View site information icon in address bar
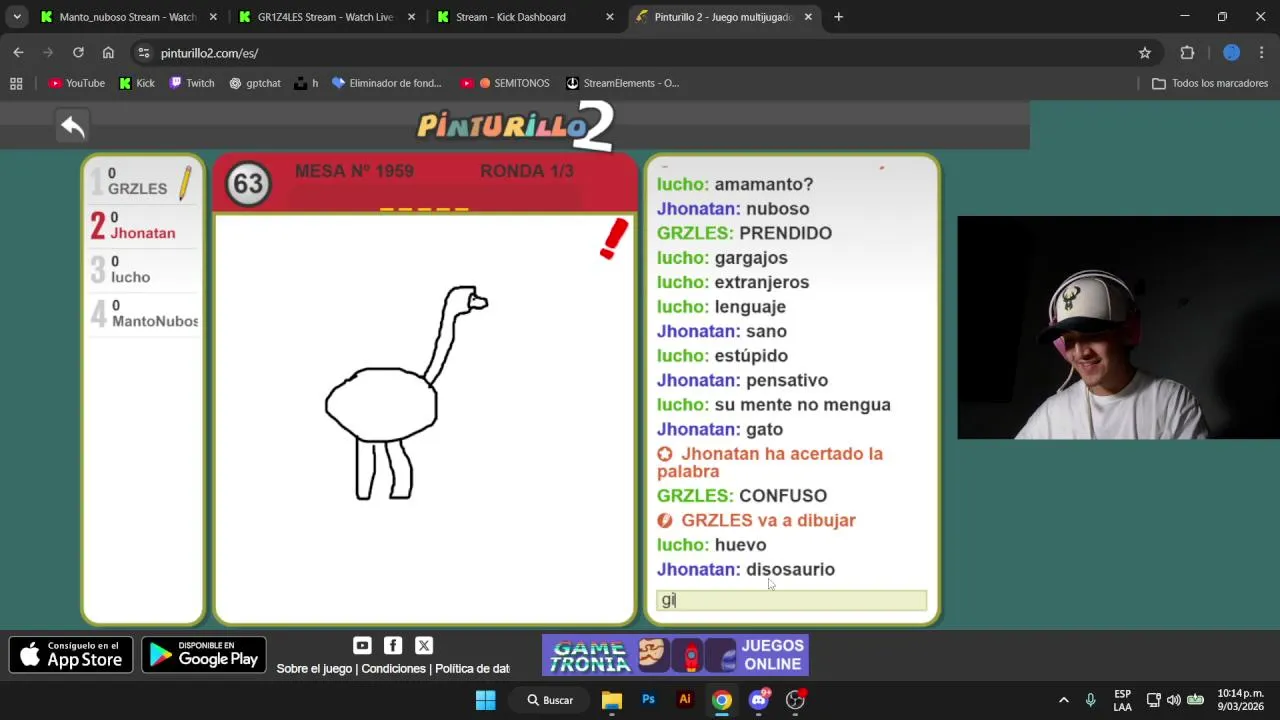Screen dimensions: 1280x720 tap(144, 53)
